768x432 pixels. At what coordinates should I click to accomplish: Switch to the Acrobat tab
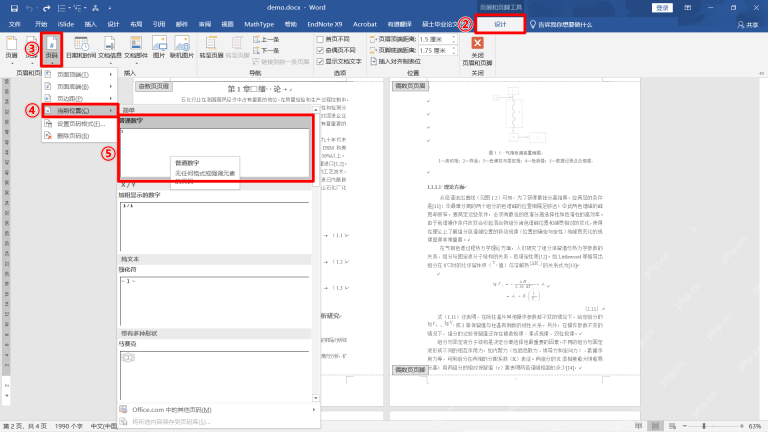pos(365,24)
